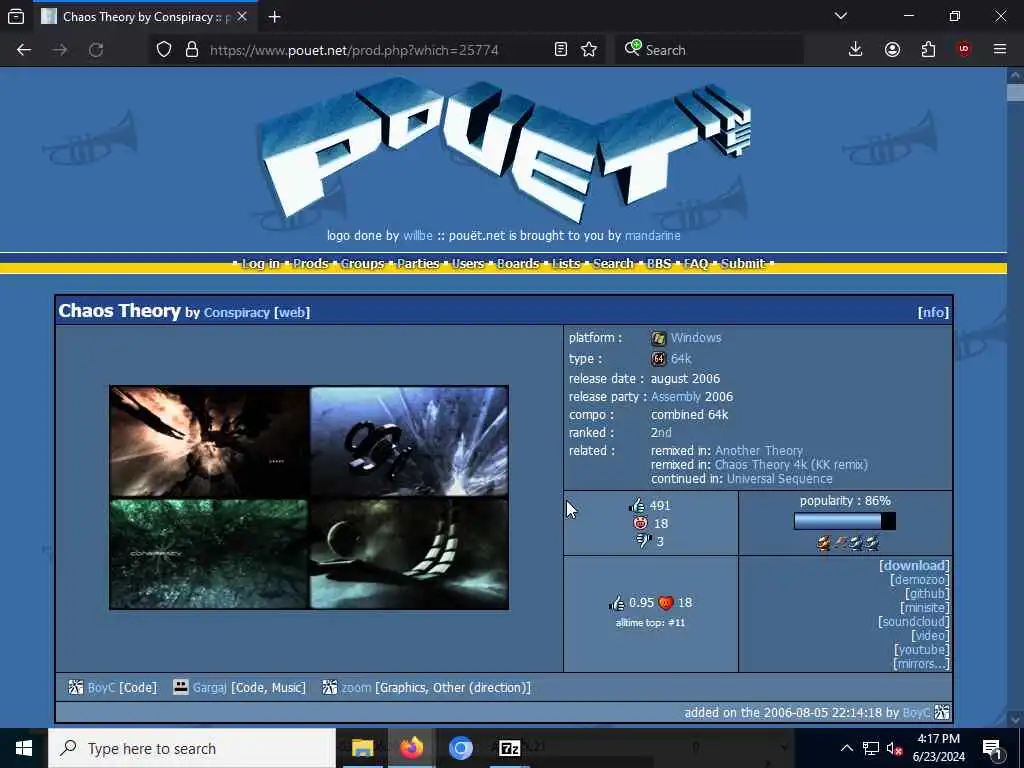Open the shield tracking protection icon
The image size is (1024, 768).
tap(164, 50)
